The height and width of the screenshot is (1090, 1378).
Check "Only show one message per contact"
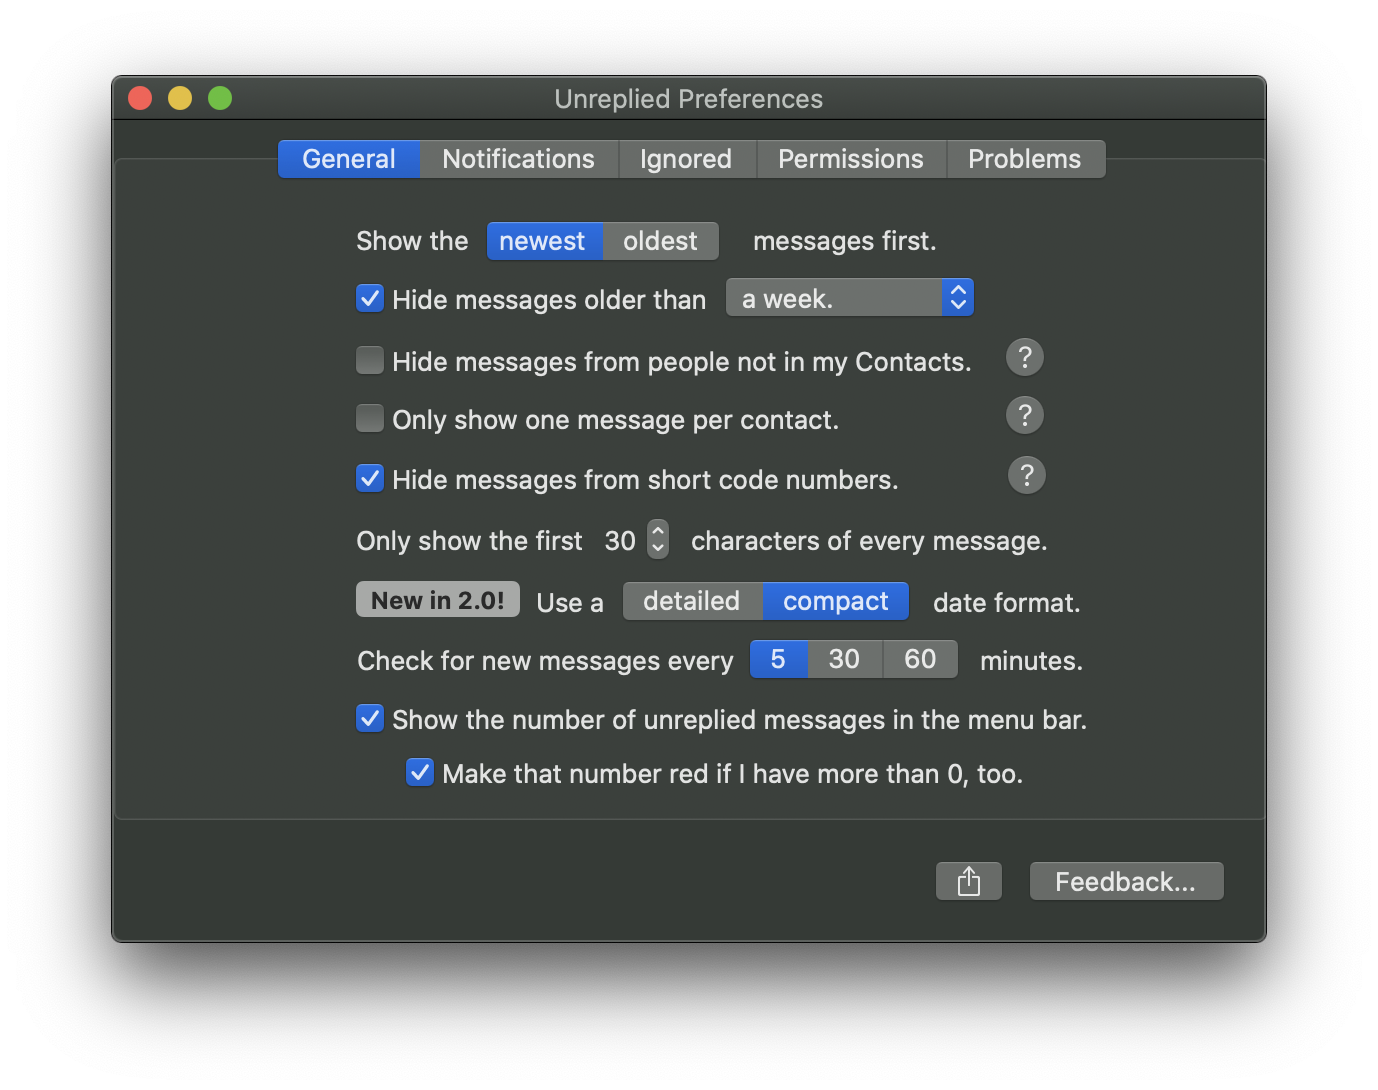pyautogui.click(x=369, y=418)
